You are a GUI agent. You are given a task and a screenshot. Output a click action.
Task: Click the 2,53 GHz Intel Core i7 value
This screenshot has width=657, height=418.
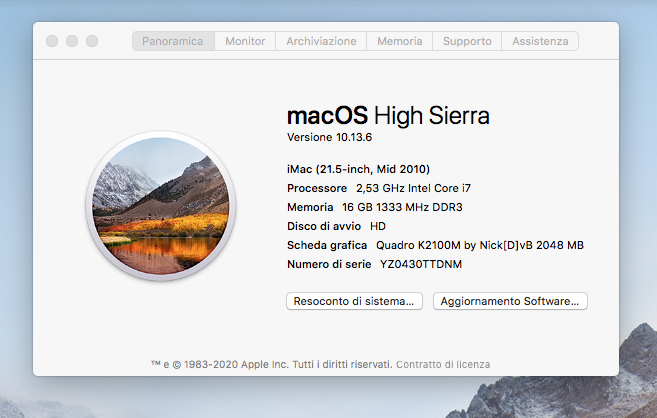click(413, 188)
